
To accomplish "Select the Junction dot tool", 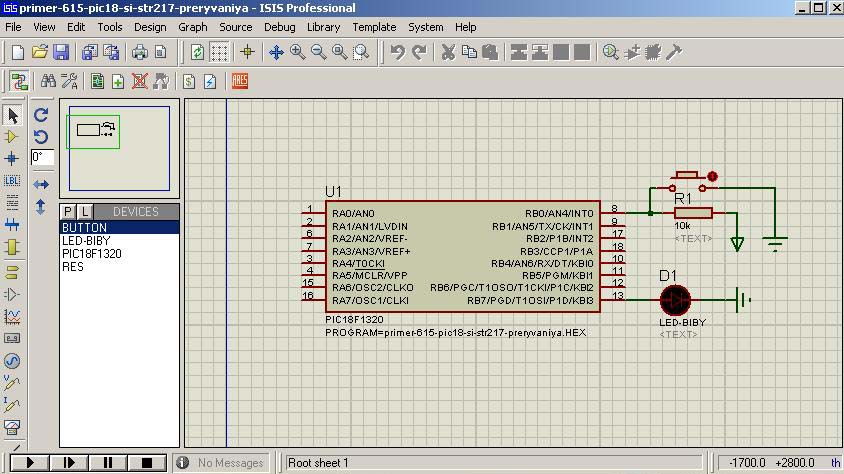I will 12,159.
